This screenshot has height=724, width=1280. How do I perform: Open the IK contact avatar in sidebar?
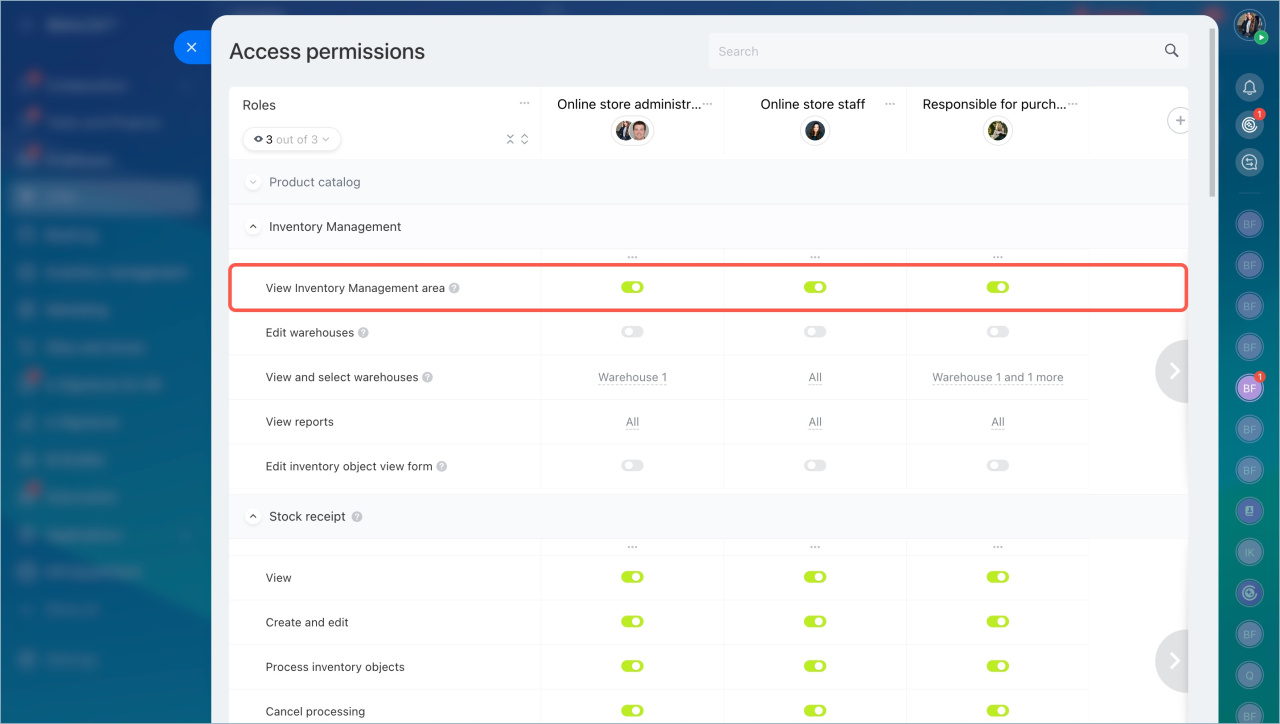pyautogui.click(x=1249, y=552)
